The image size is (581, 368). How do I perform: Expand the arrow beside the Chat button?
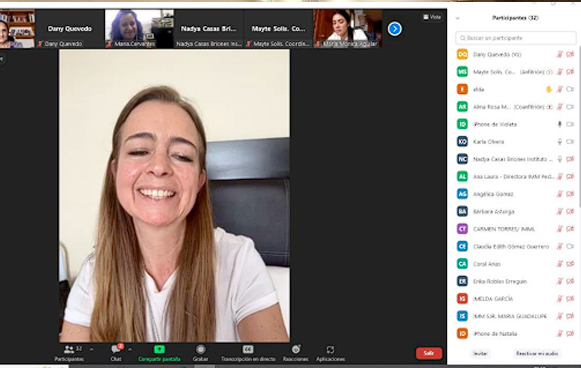click(130, 349)
